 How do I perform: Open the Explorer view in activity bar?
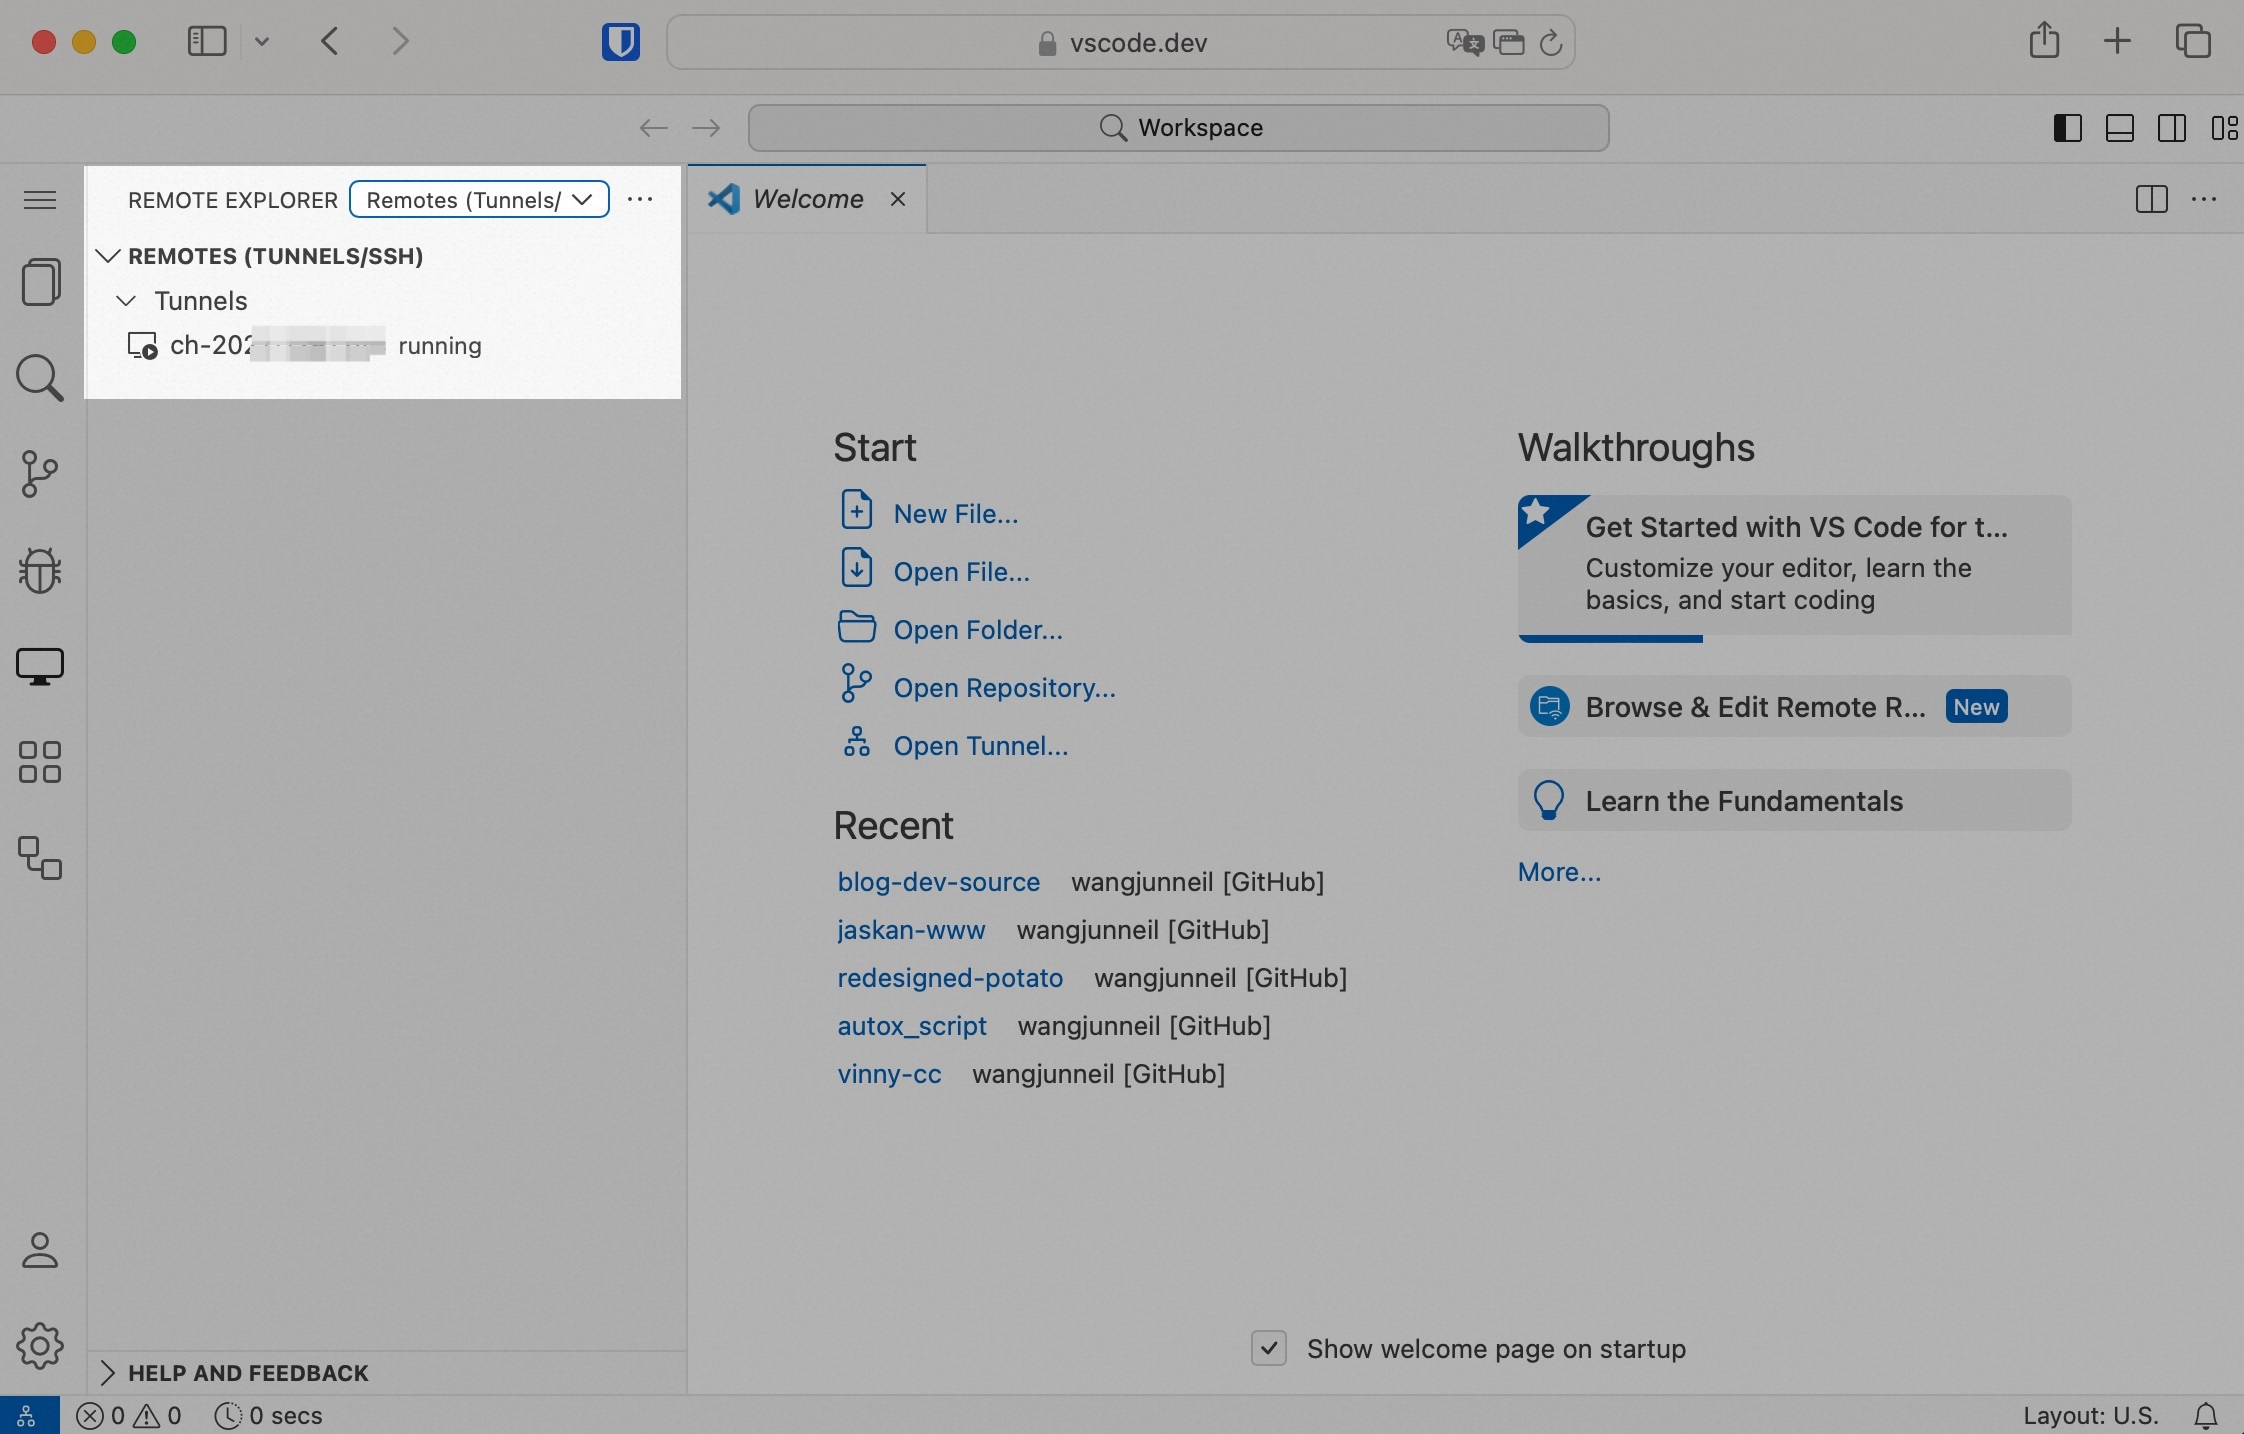pyautogui.click(x=40, y=282)
